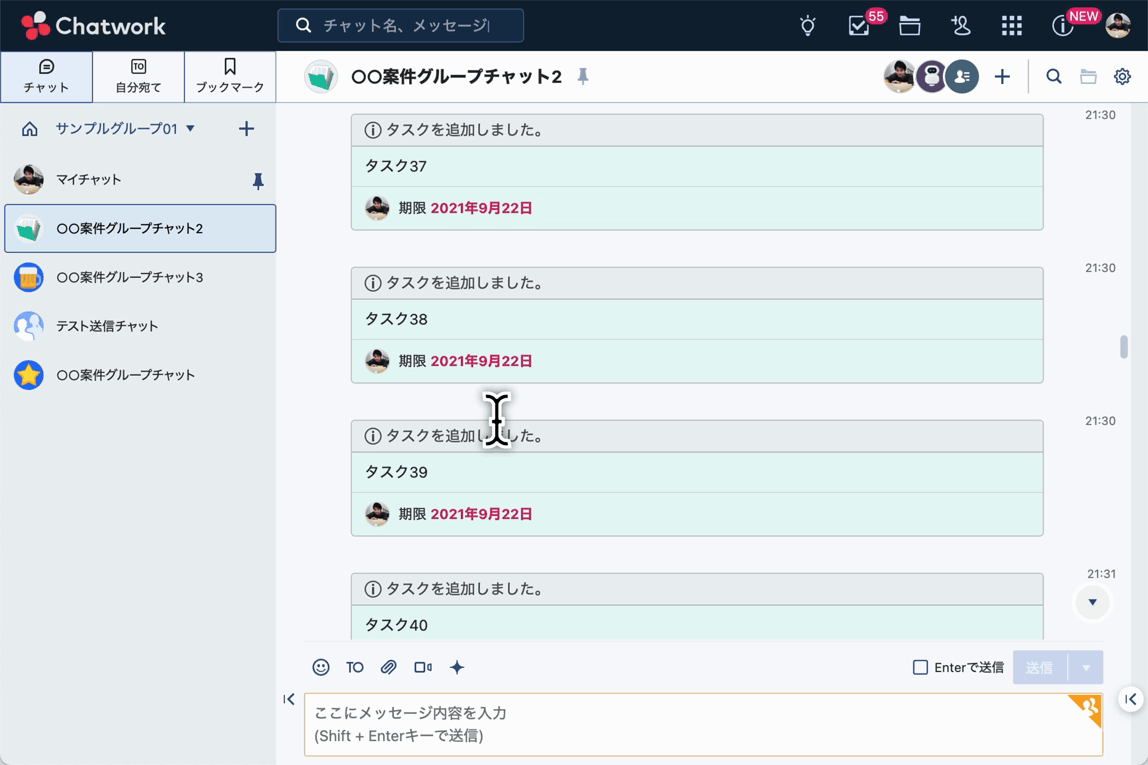Open contact management icon
This screenshot has height=765, width=1148.
961,26
